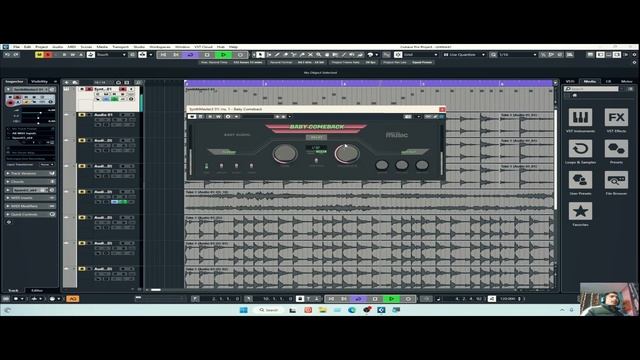This screenshot has width=640, height=360.
Task: Open automation mode Touch dropdown
Action: pos(111,55)
